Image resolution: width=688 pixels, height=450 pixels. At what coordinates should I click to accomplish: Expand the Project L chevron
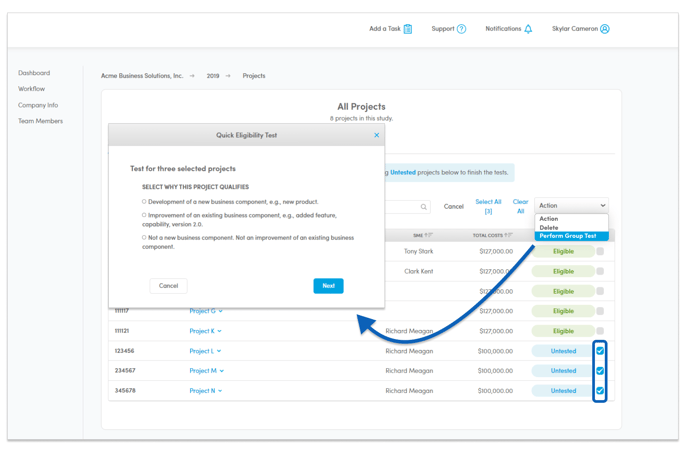pyautogui.click(x=219, y=351)
